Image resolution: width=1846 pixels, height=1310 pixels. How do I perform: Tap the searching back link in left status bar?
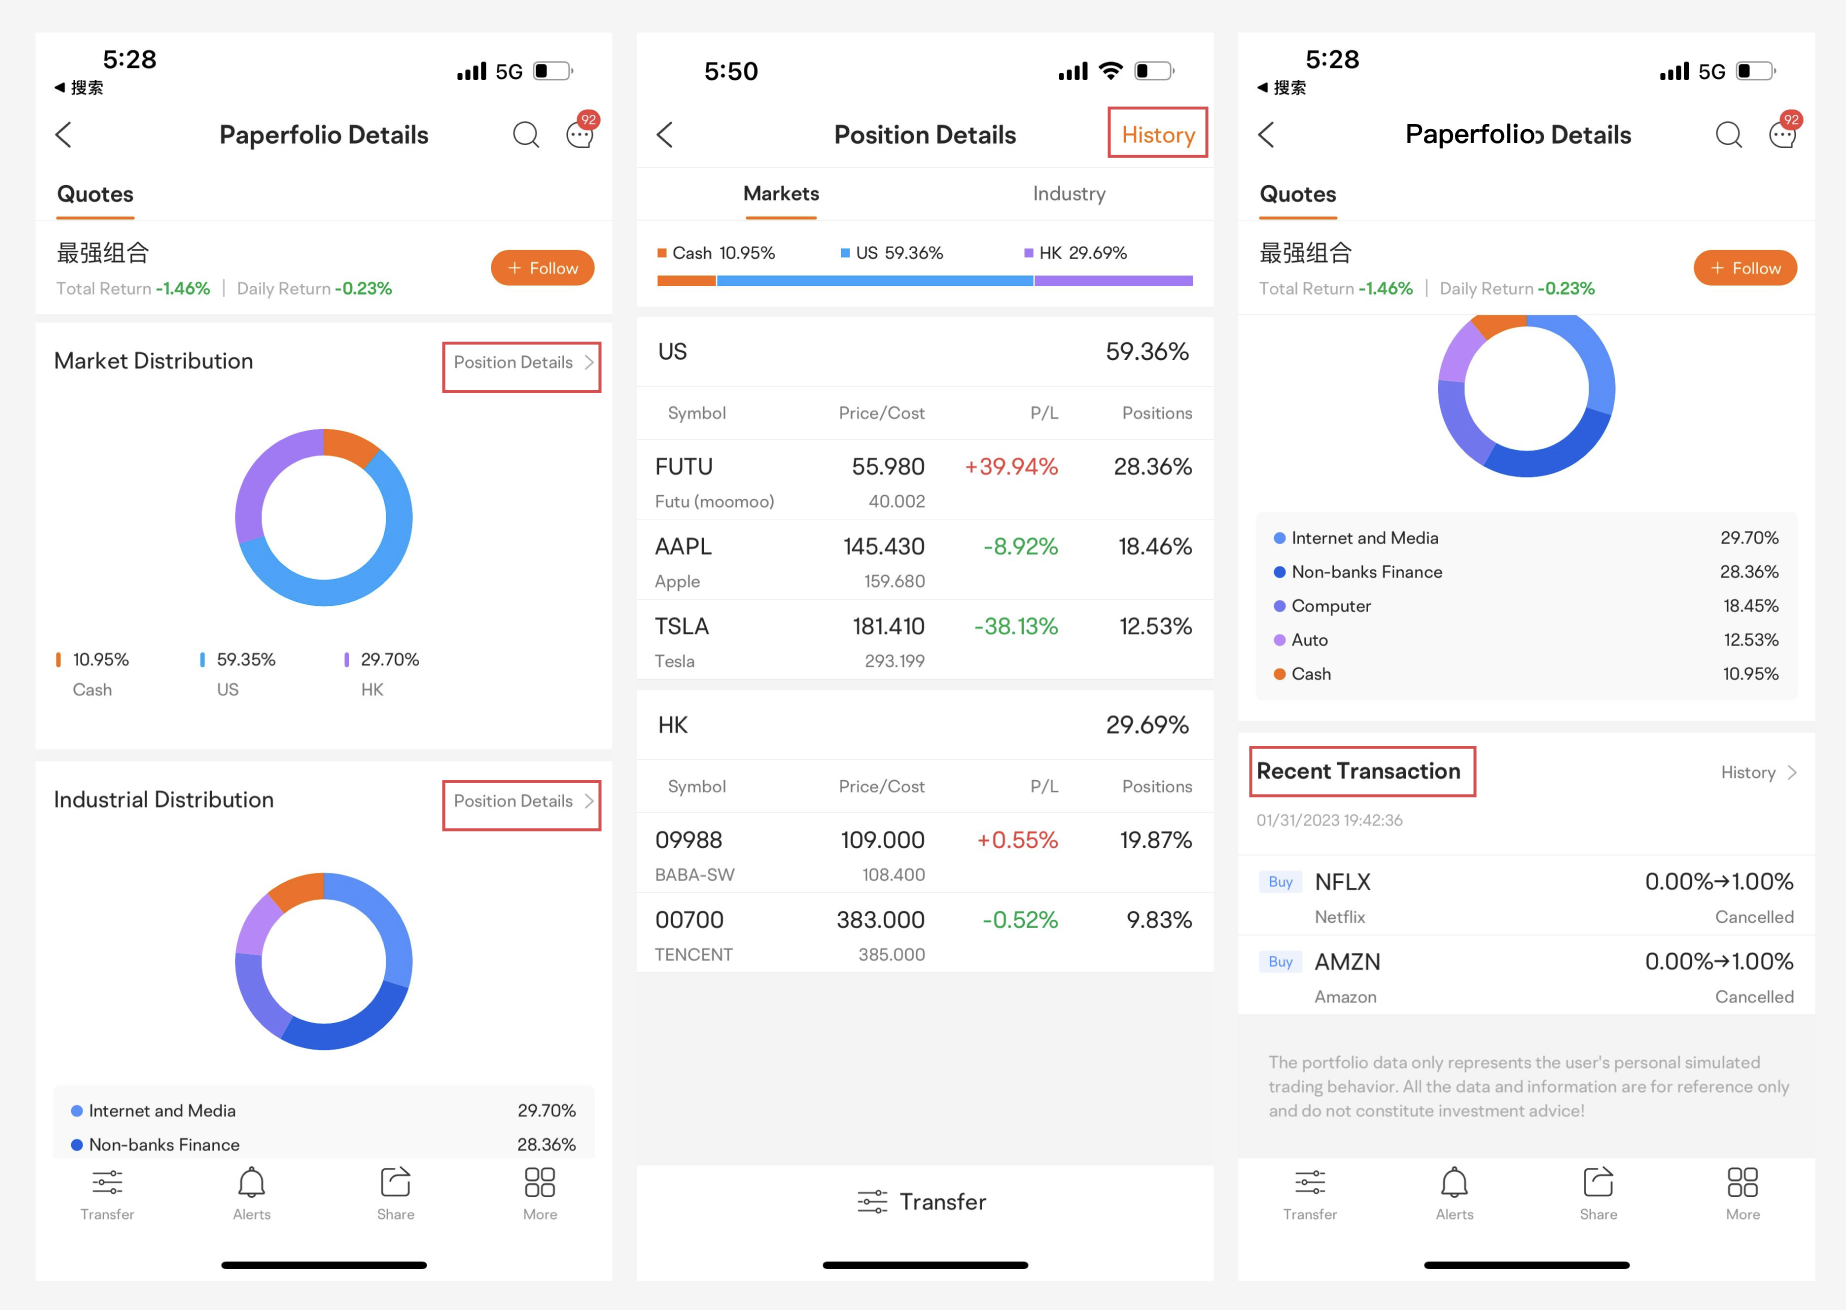tap(79, 88)
